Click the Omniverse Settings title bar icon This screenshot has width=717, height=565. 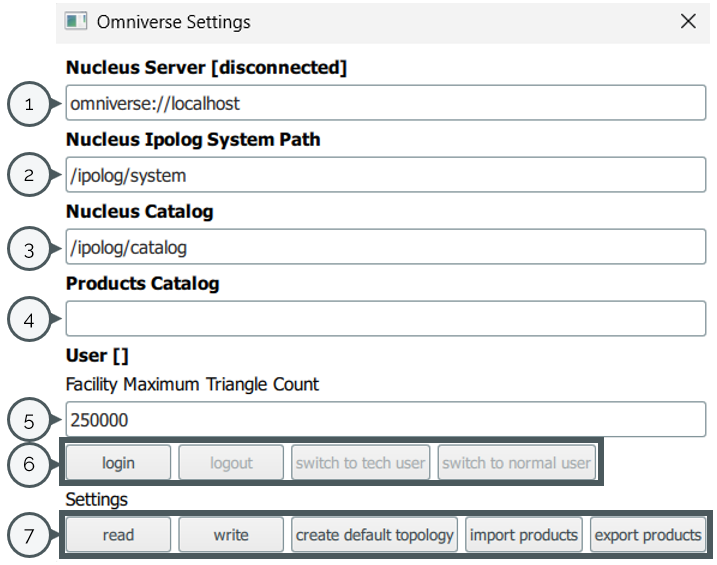coord(75,21)
